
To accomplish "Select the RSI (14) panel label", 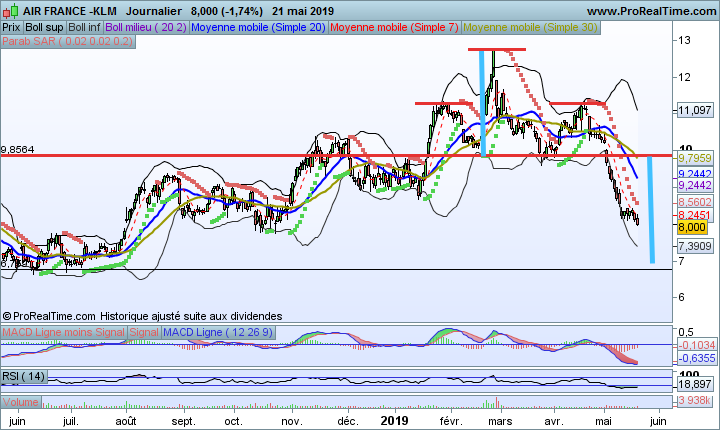I will tap(24, 376).
